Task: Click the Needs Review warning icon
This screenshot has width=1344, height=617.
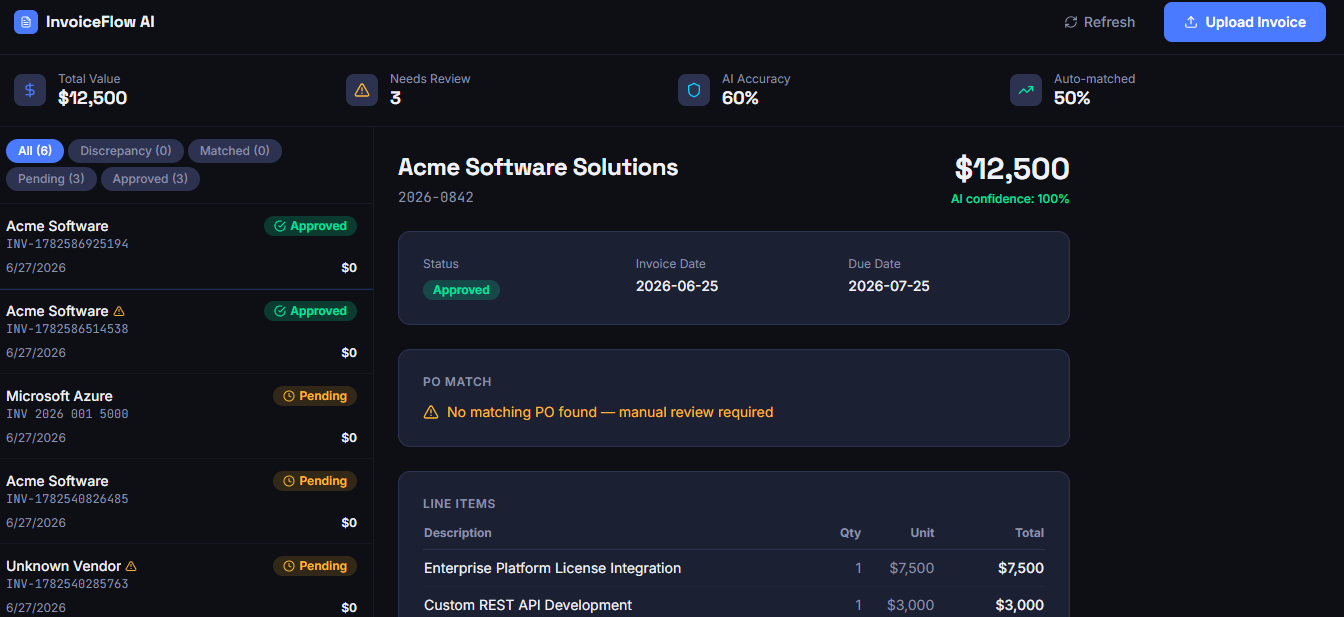Action: coord(362,89)
